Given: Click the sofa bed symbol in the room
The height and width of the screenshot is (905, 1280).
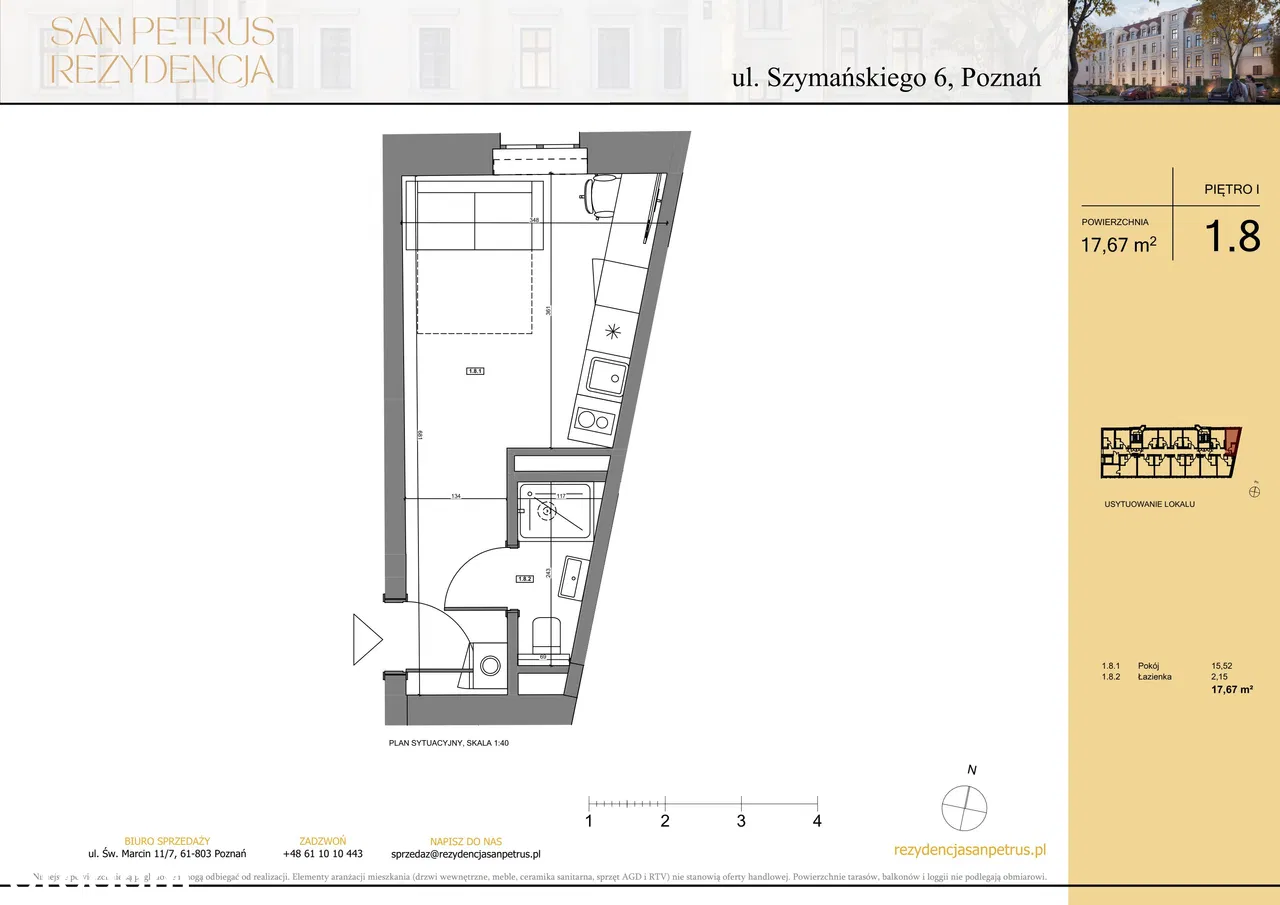Looking at the screenshot, I should pos(474,216).
